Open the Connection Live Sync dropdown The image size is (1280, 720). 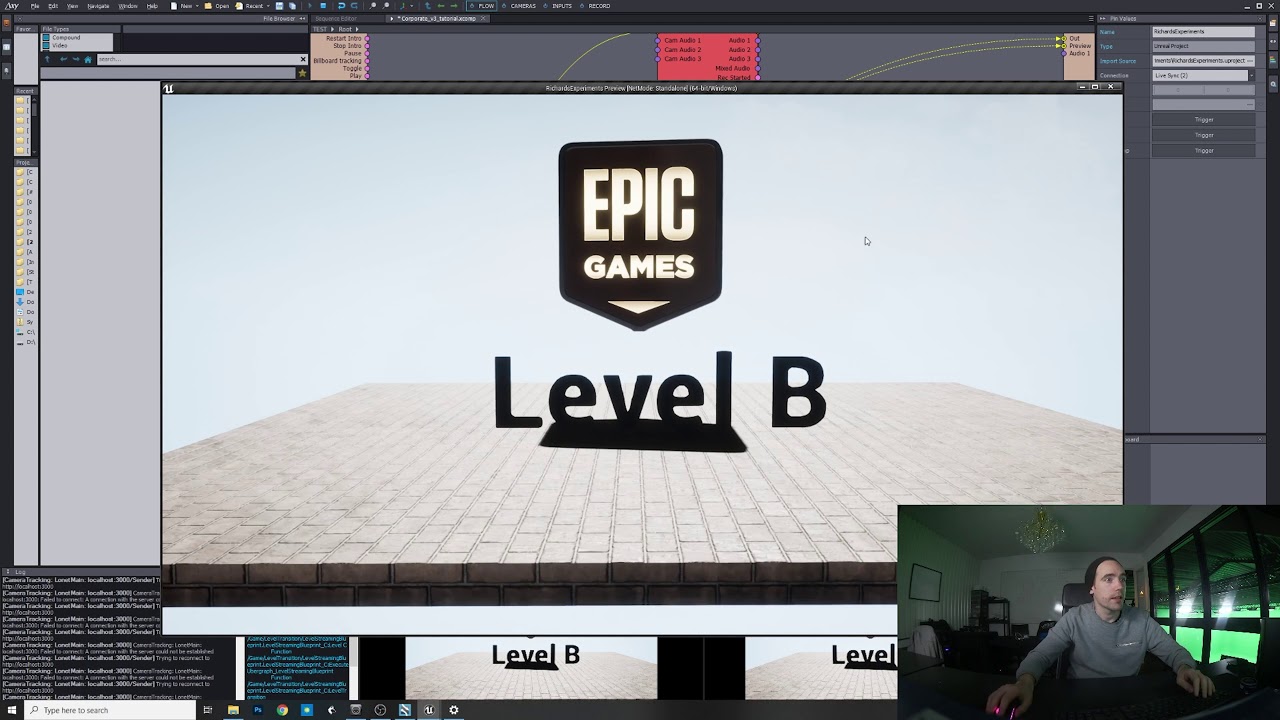click(1251, 75)
